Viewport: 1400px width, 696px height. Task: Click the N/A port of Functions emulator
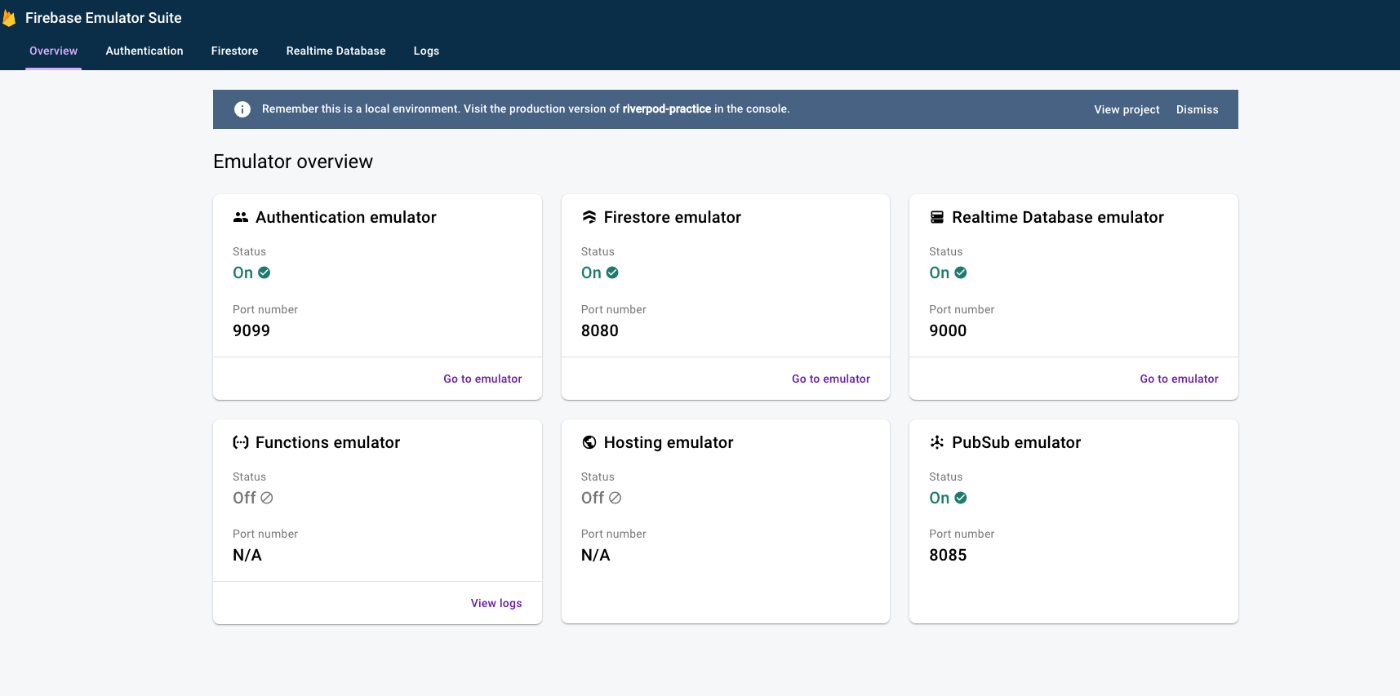[247, 555]
